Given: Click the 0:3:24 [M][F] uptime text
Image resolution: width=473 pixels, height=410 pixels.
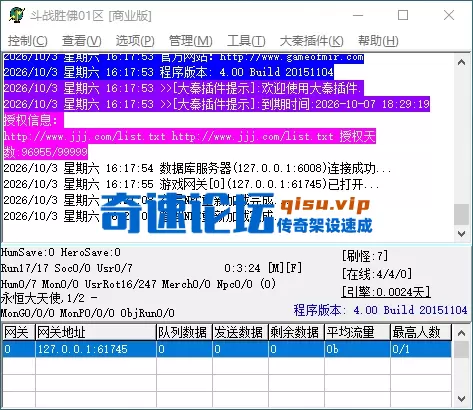Looking at the screenshot, I should tap(263, 268).
